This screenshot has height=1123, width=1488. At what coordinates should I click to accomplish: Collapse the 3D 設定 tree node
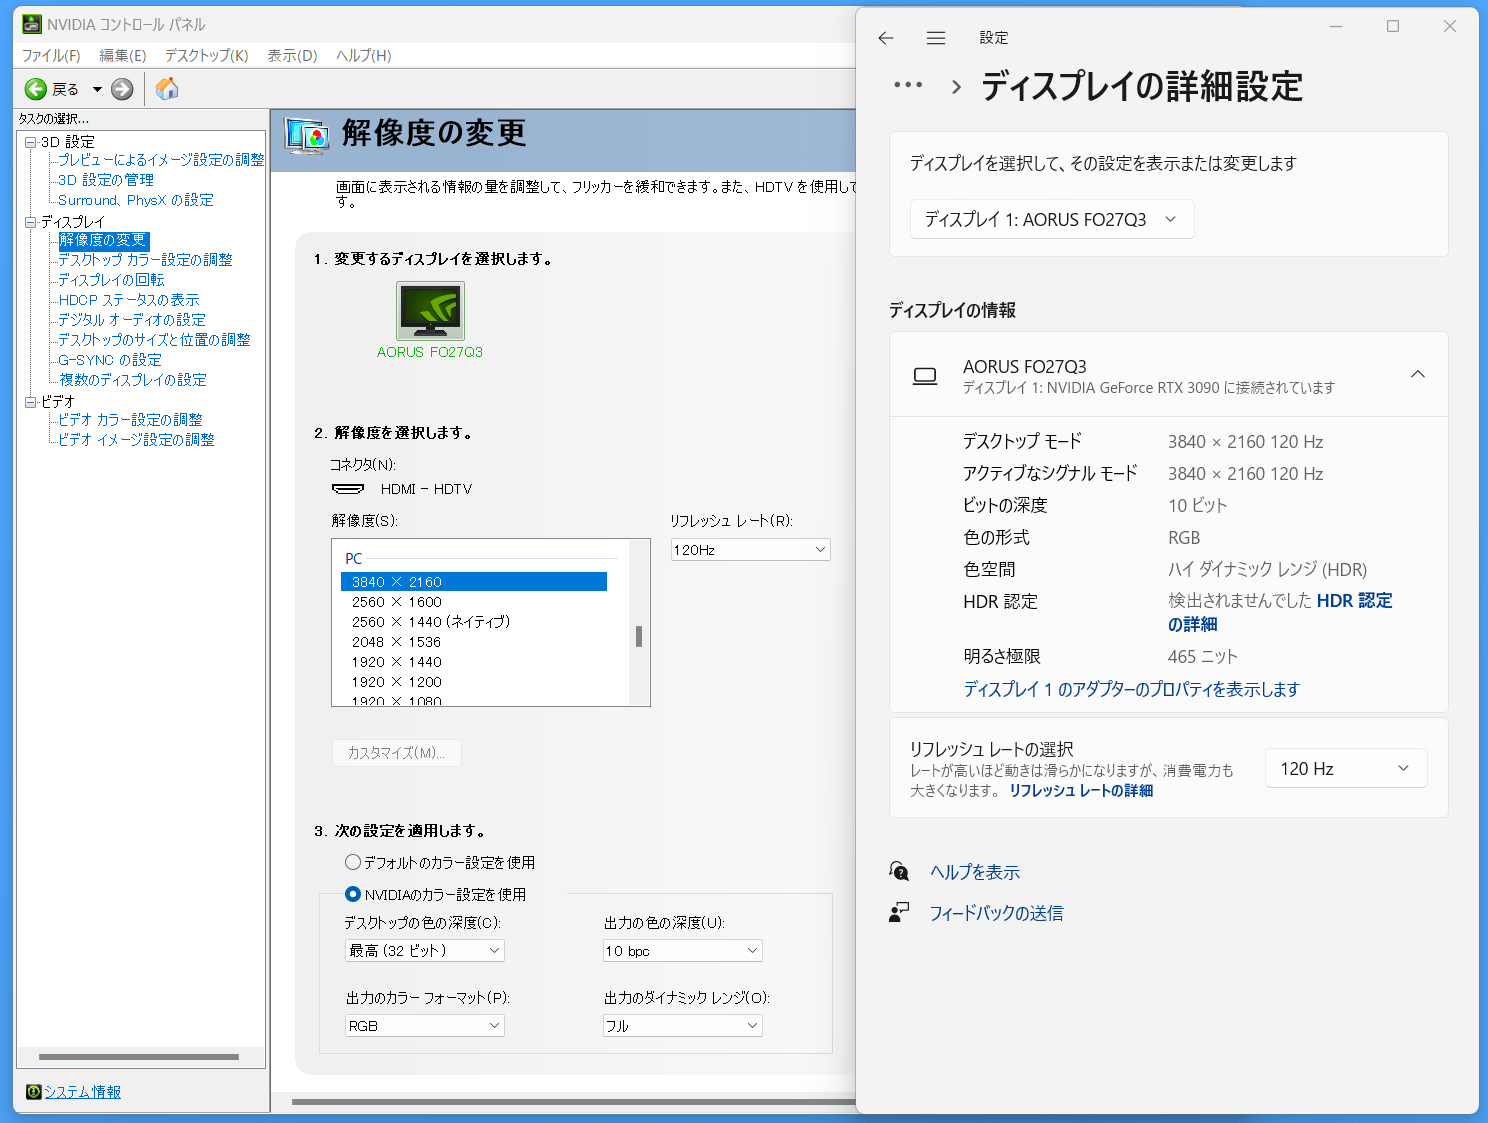click(x=31, y=142)
